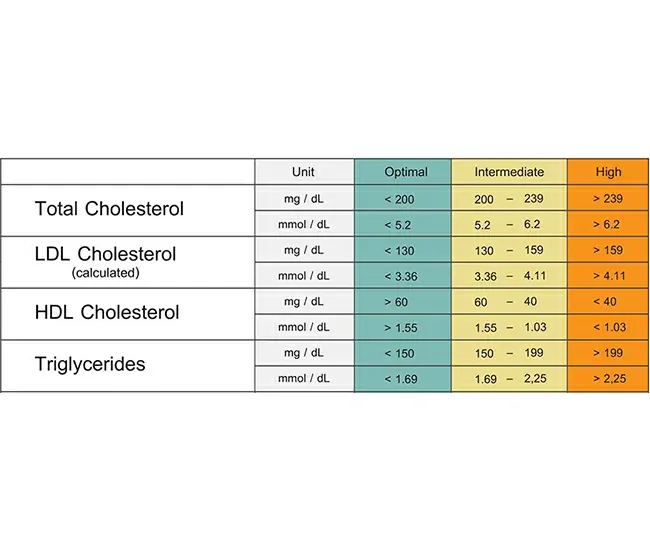Select the orange "High" column header
The width and height of the screenshot is (650, 550).
(x=608, y=172)
